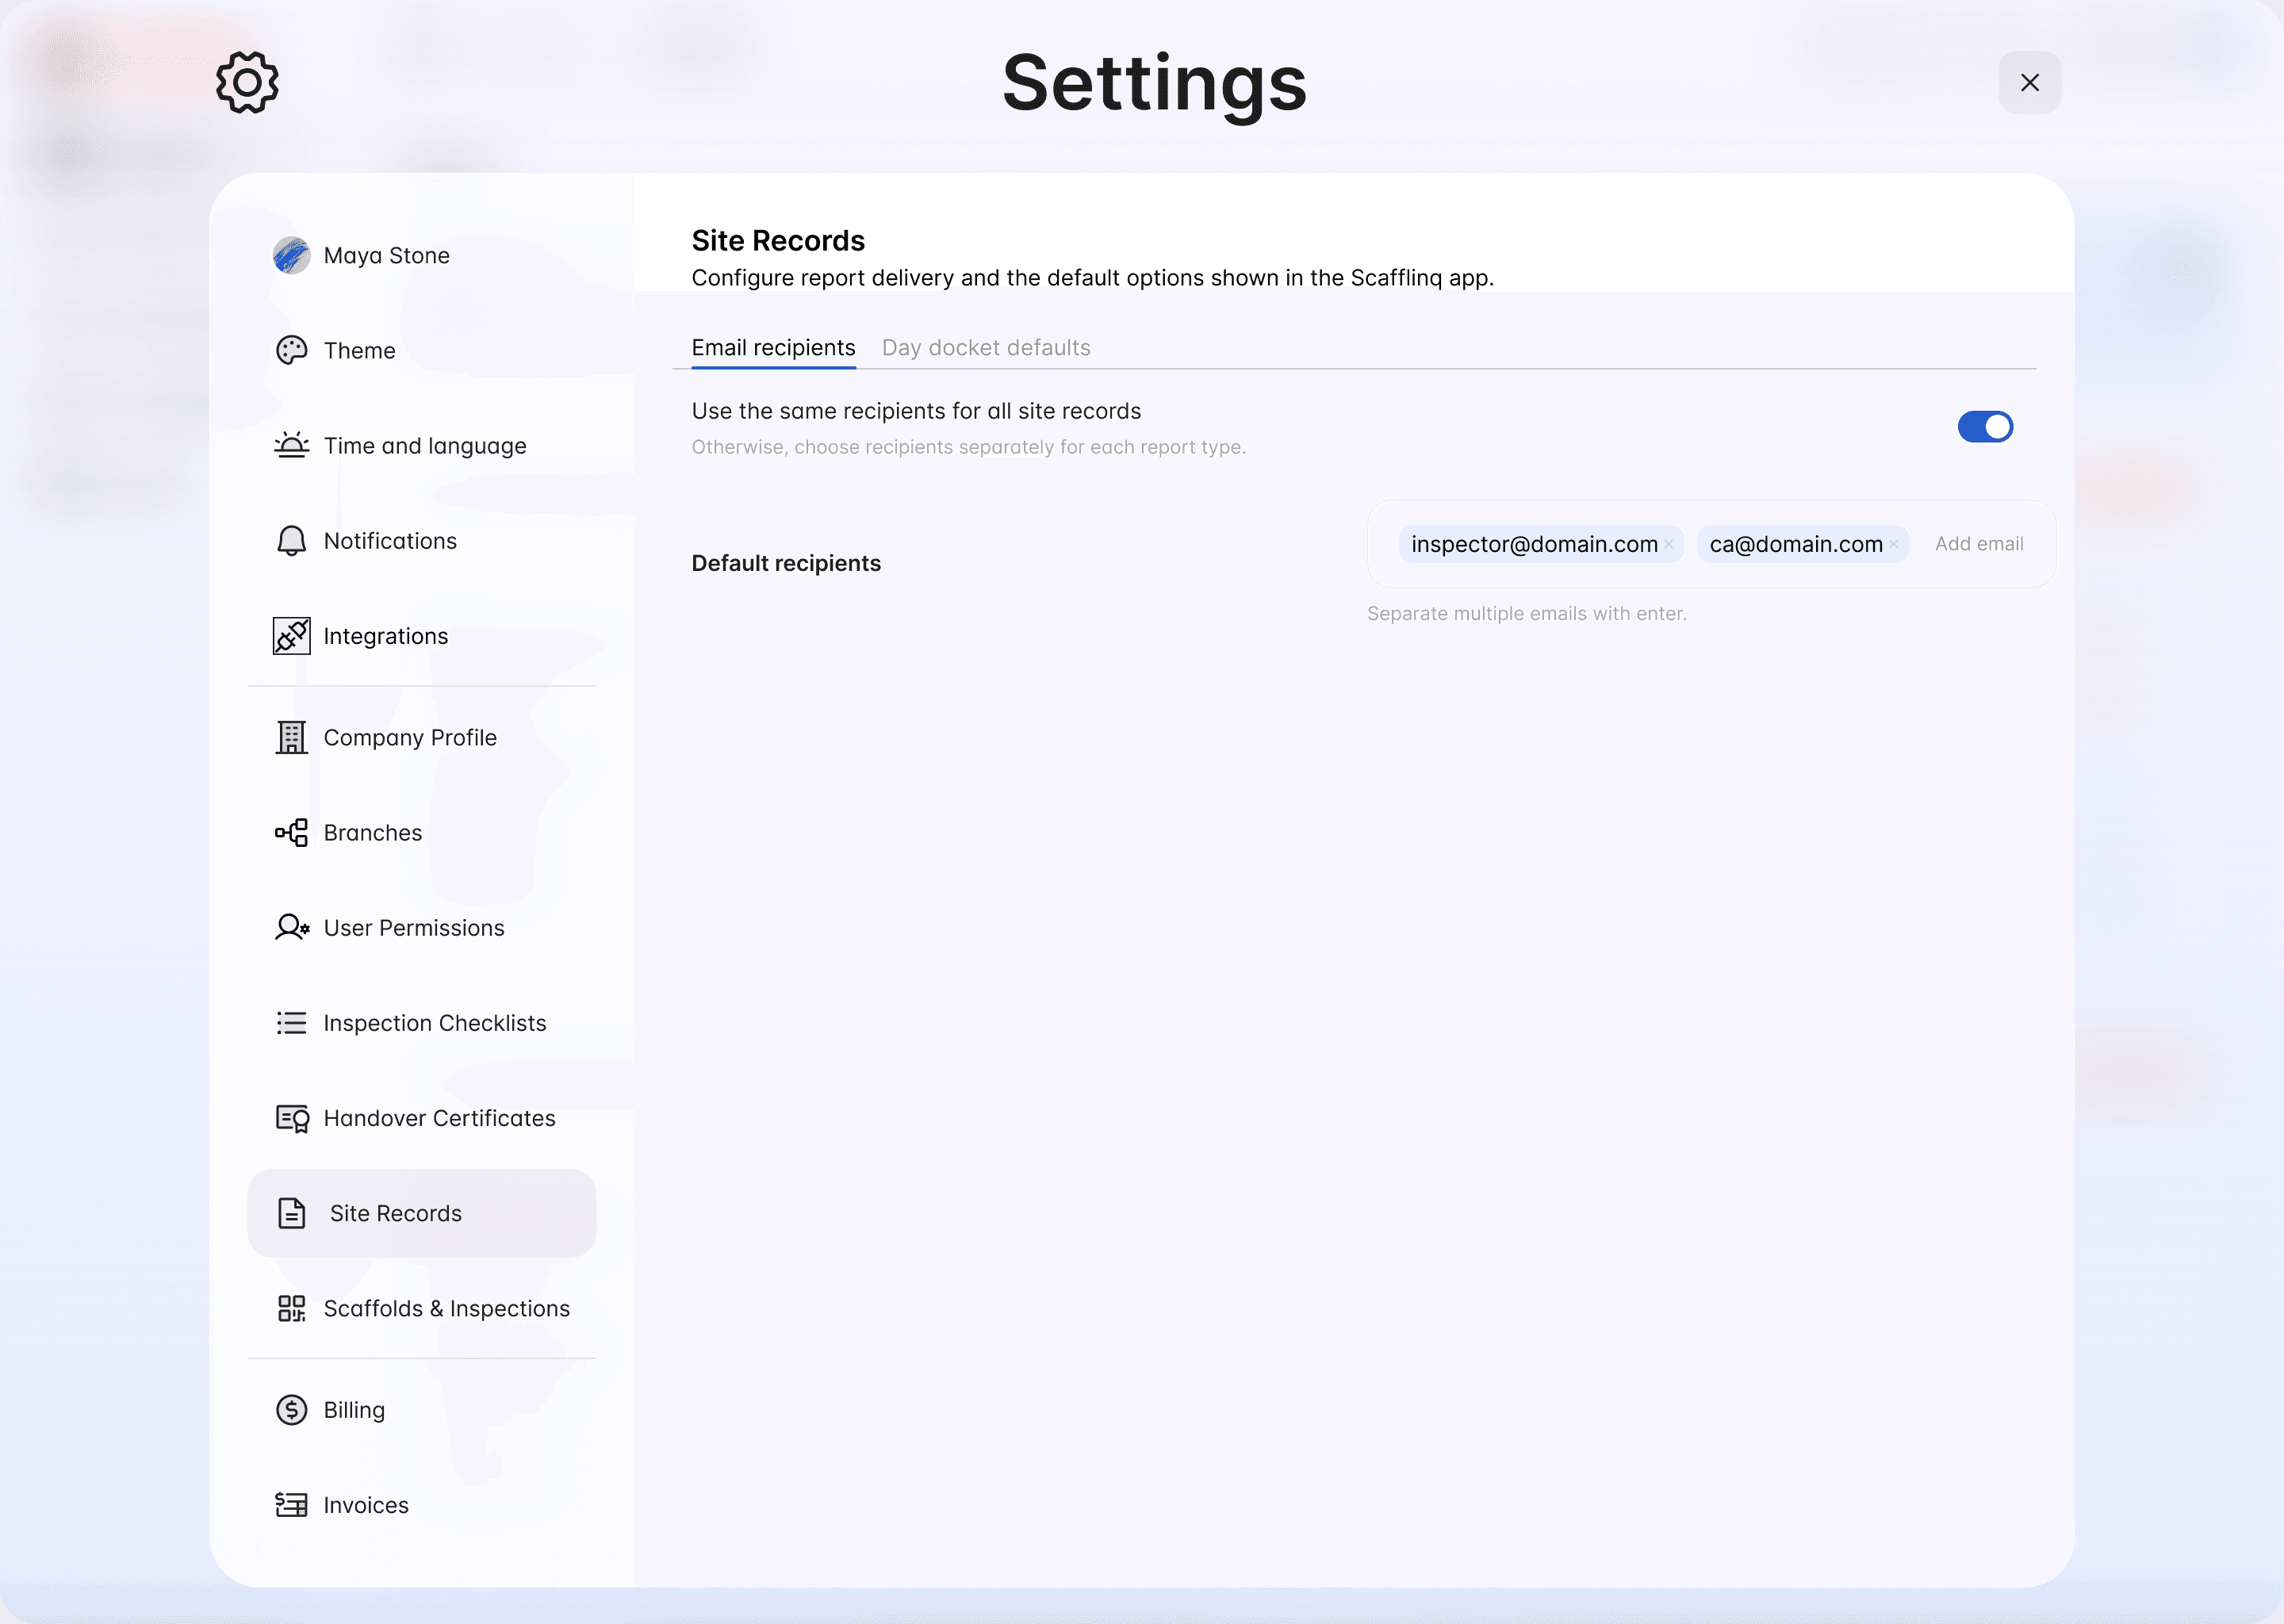Open Inspection Checklists label

tap(435, 1024)
